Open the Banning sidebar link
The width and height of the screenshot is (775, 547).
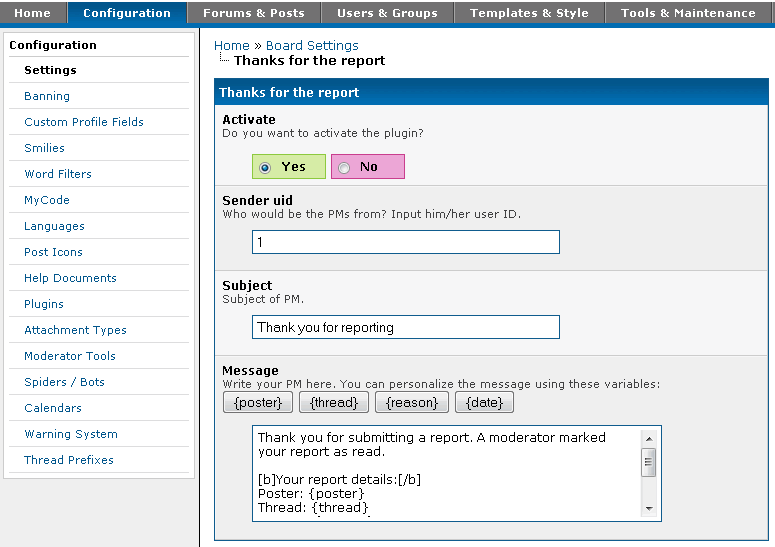[x=47, y=96]
